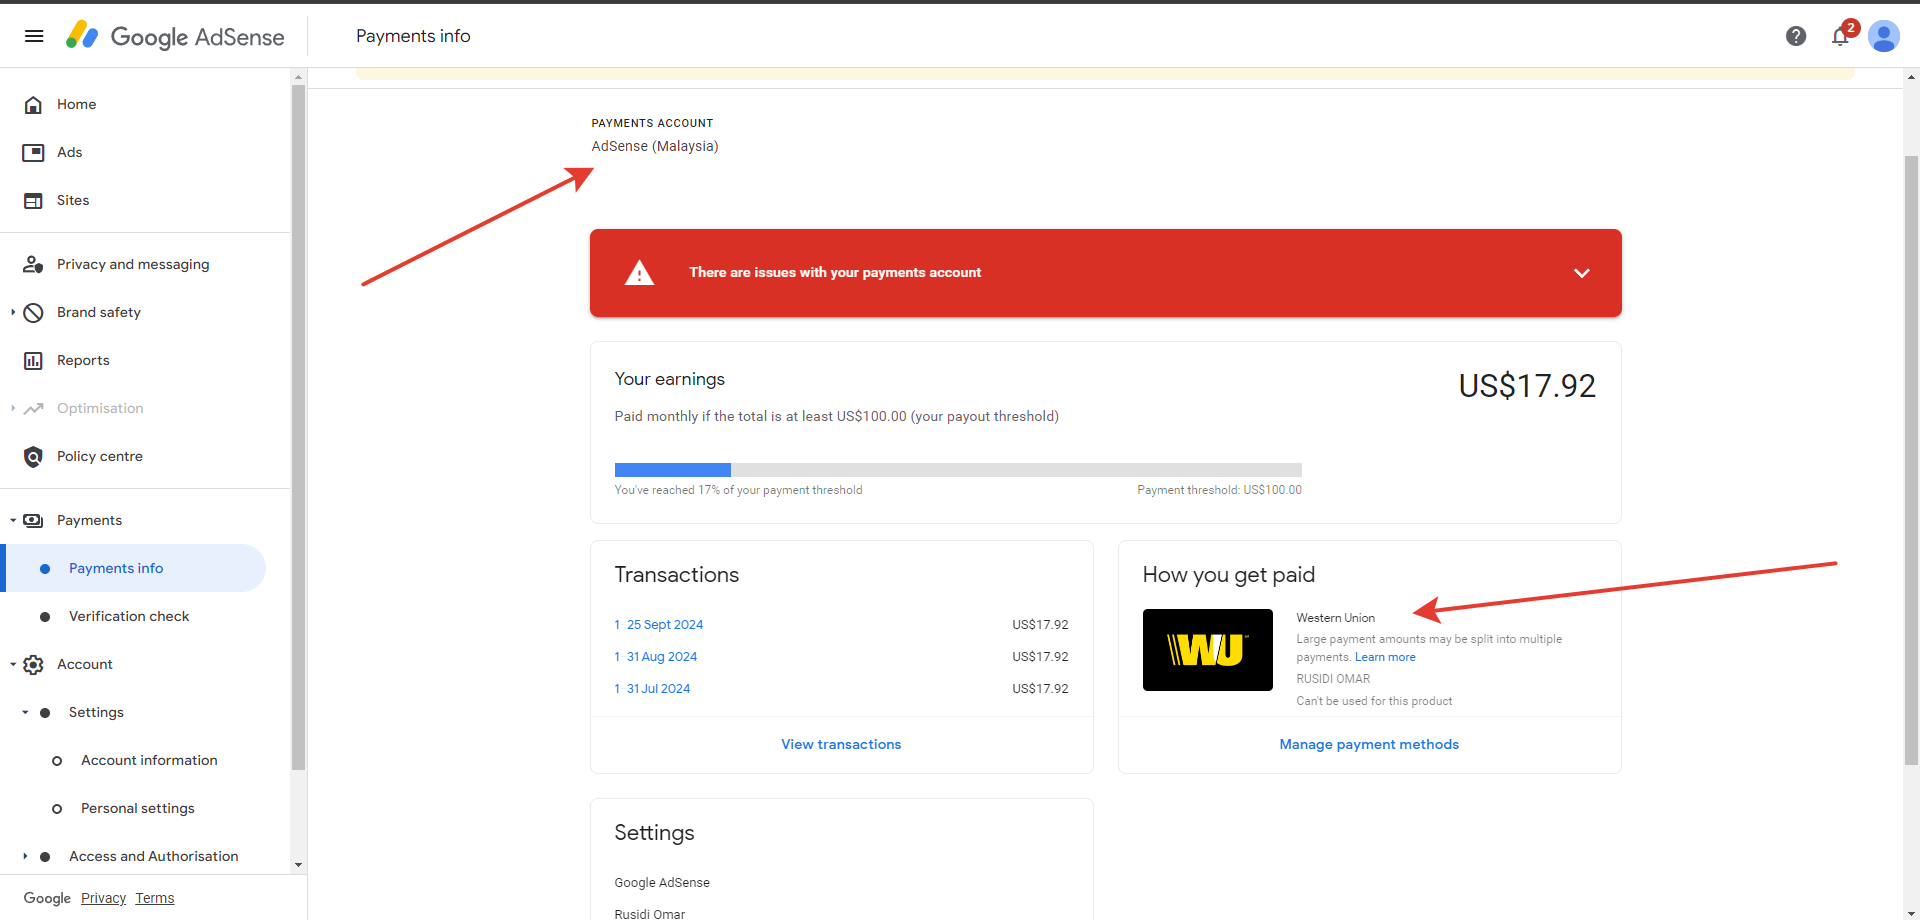Screen dimensions: 1920x920
Task: Click the Payments info page title
Action: click(x=413, y=36)
